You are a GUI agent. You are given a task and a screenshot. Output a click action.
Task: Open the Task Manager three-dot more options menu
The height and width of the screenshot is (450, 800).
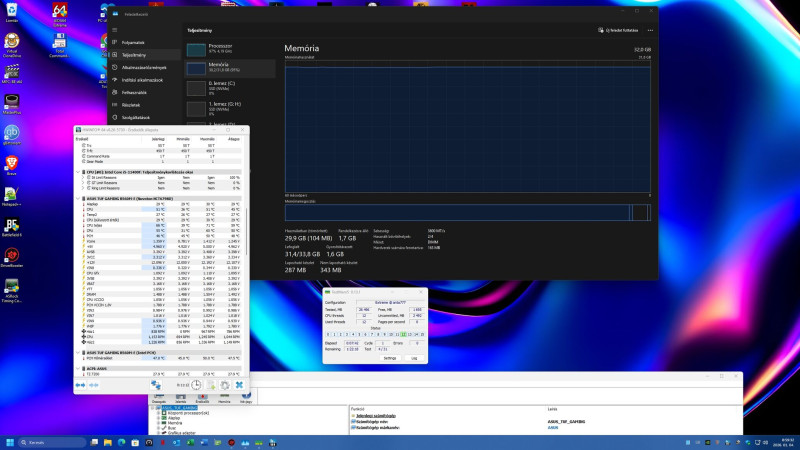coord(650,31)
